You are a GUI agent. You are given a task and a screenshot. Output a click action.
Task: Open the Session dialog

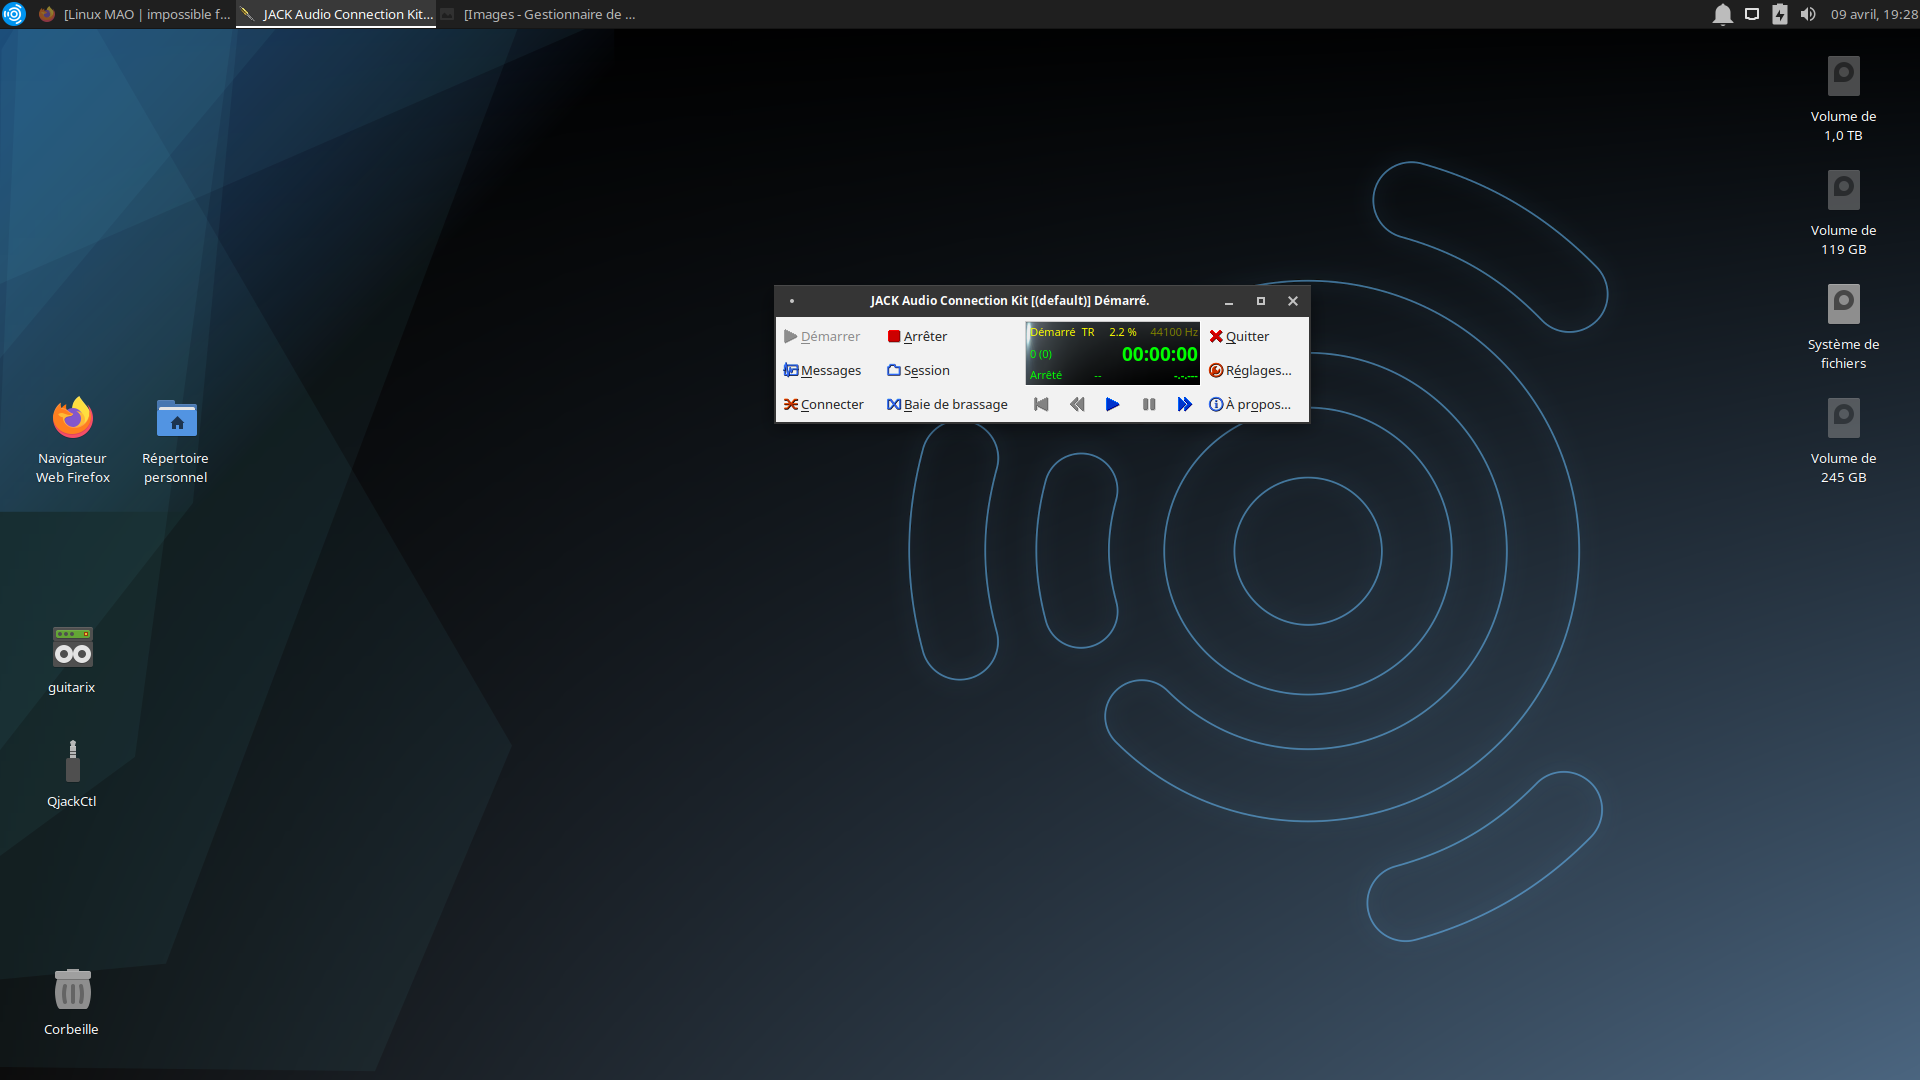tap(918, 370)
